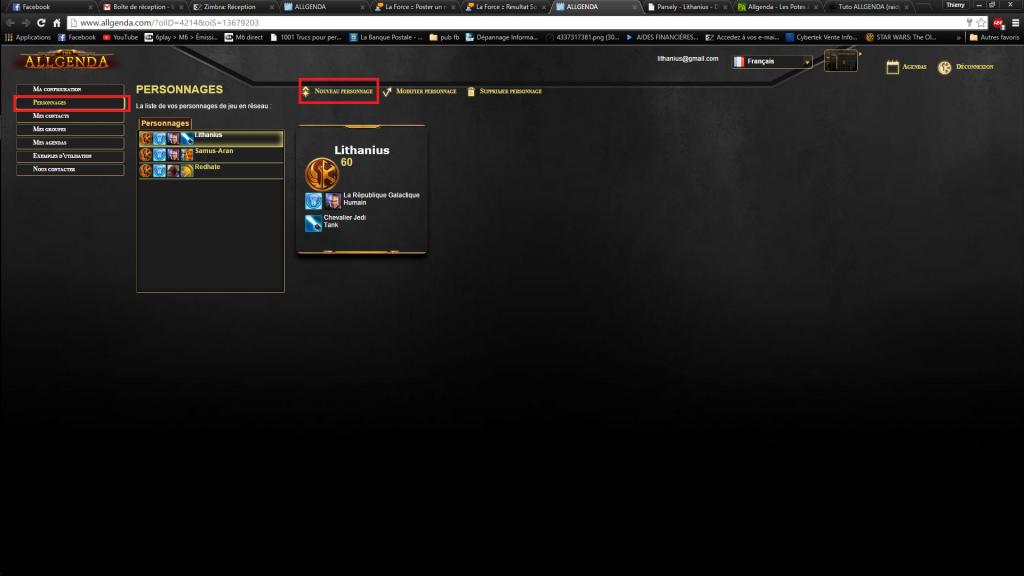The image size is (1024, 576).
Task: Open the Agendas calendar icon
Action: 893,67
